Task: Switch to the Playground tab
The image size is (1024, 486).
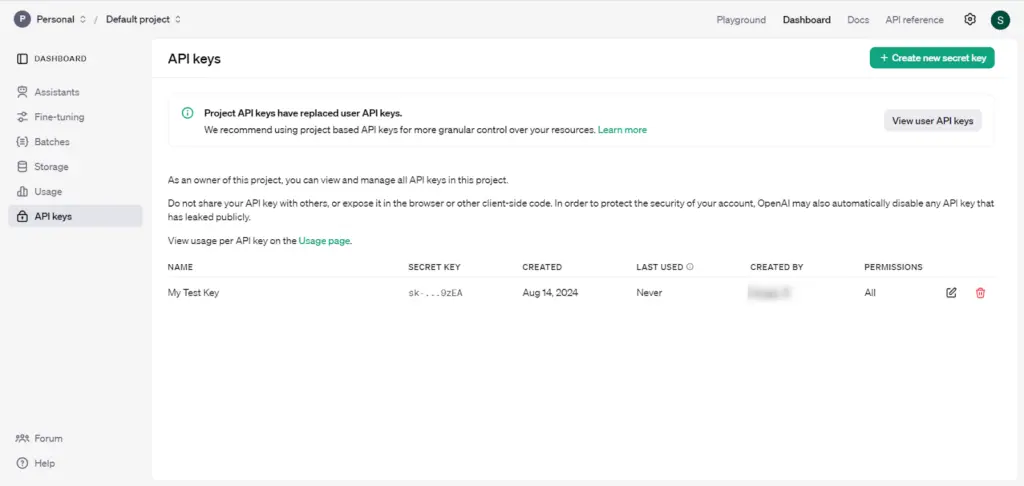Action: point(741,20)
